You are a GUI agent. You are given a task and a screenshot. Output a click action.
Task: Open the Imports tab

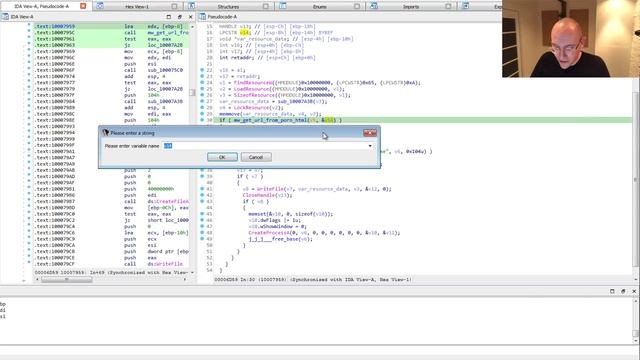coord(411,7)
